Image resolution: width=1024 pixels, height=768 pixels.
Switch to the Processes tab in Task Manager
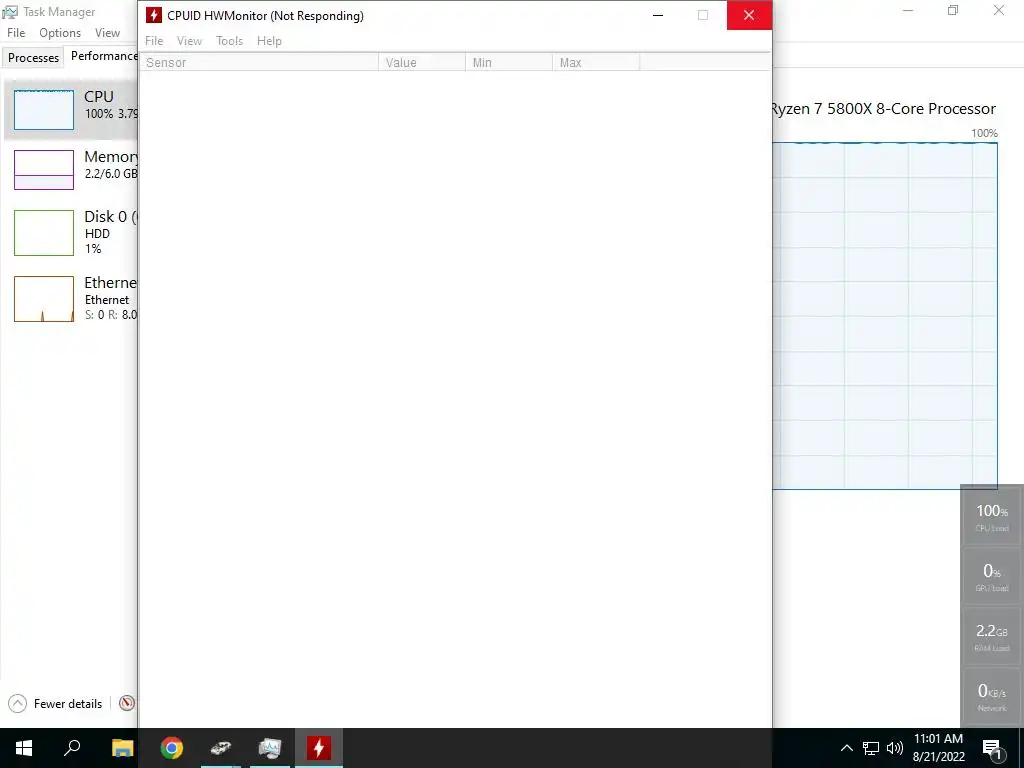[x=33, y=57]
